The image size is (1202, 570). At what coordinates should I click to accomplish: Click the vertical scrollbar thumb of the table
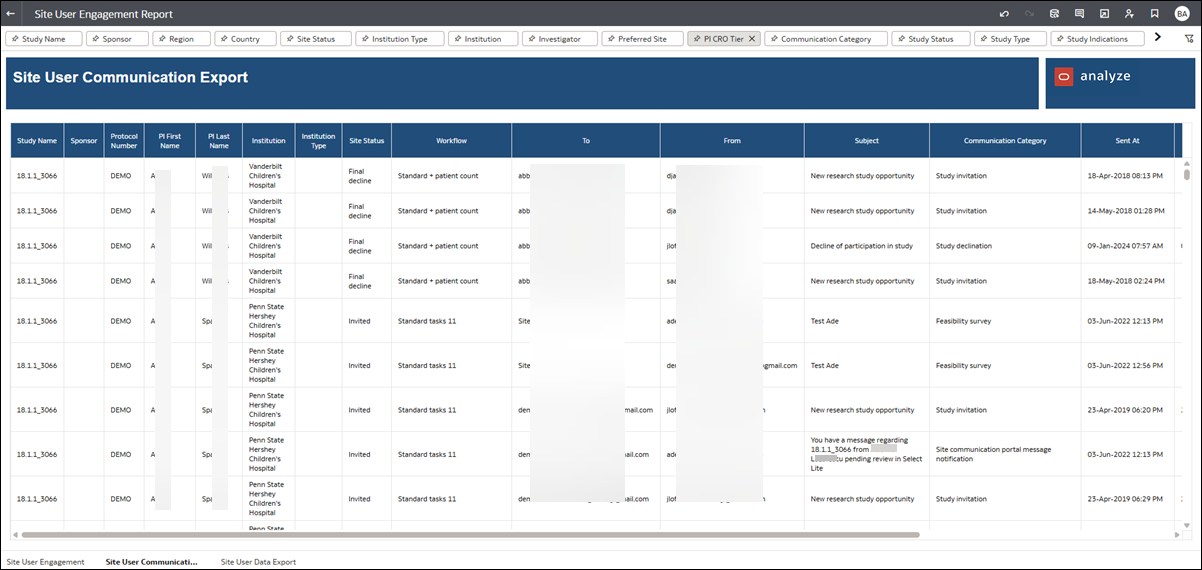click(x=1187, y=174)
